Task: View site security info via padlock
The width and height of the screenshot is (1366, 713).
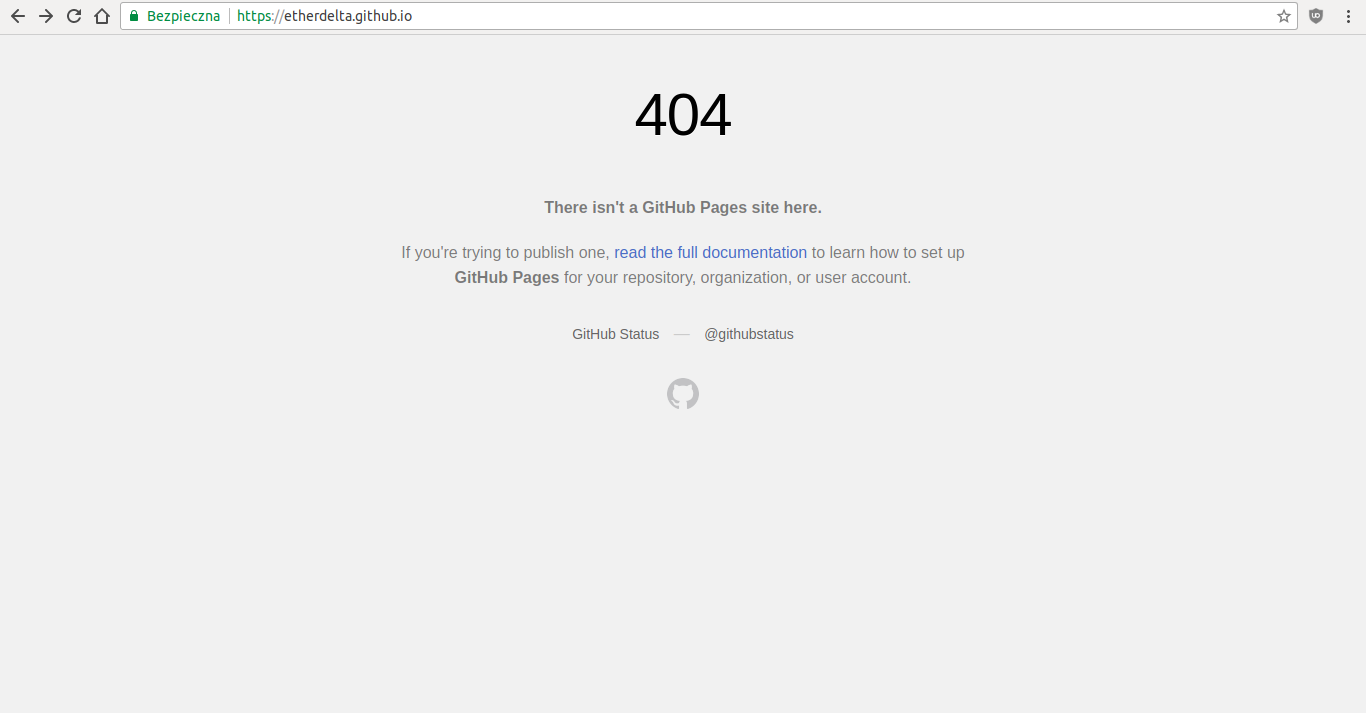Action: click(134, 16)
